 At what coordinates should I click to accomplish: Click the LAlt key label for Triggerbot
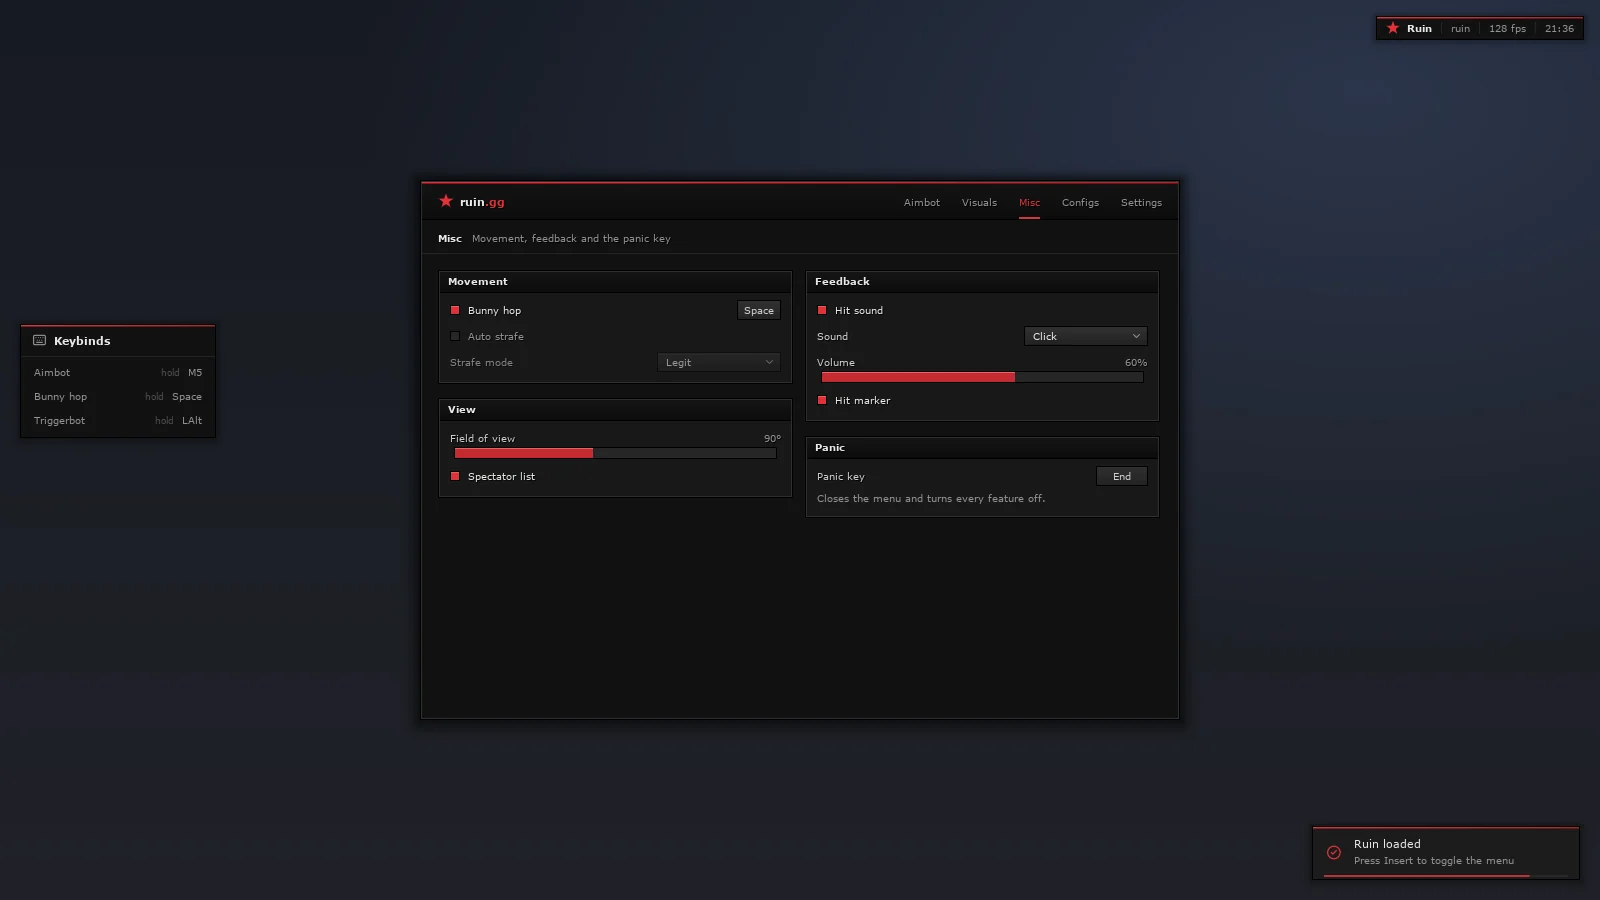click(192, 420)
